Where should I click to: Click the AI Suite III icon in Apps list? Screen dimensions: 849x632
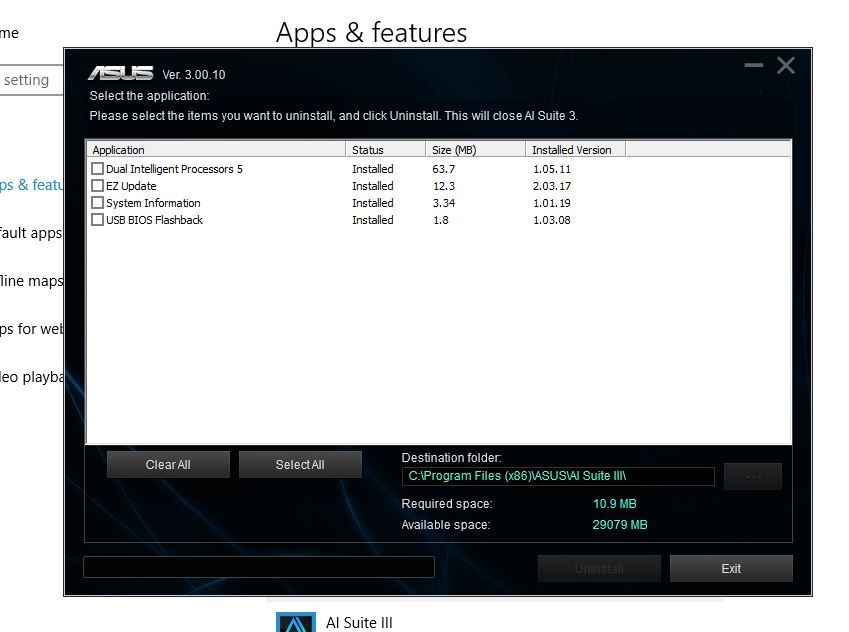[x=296, y=622]
